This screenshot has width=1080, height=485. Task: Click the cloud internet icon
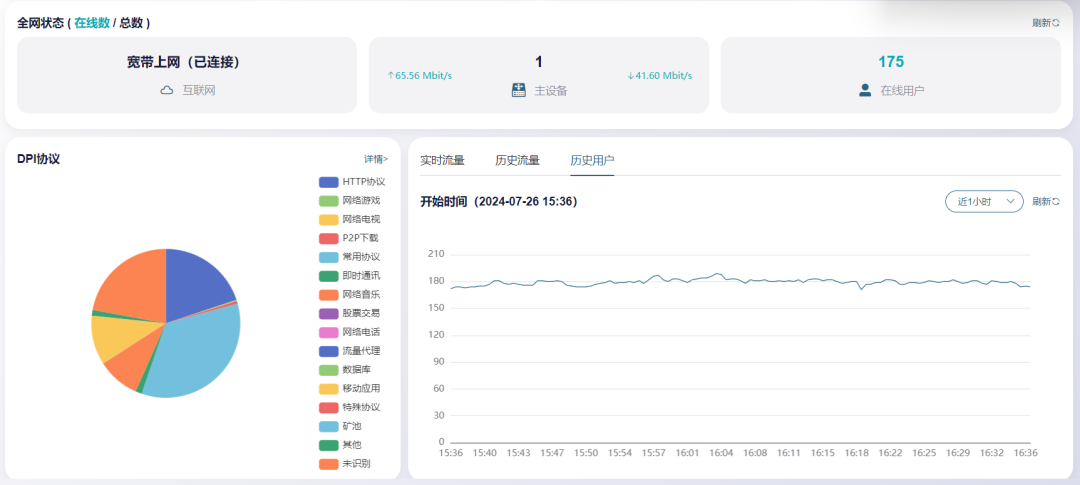tap(167, 90)
